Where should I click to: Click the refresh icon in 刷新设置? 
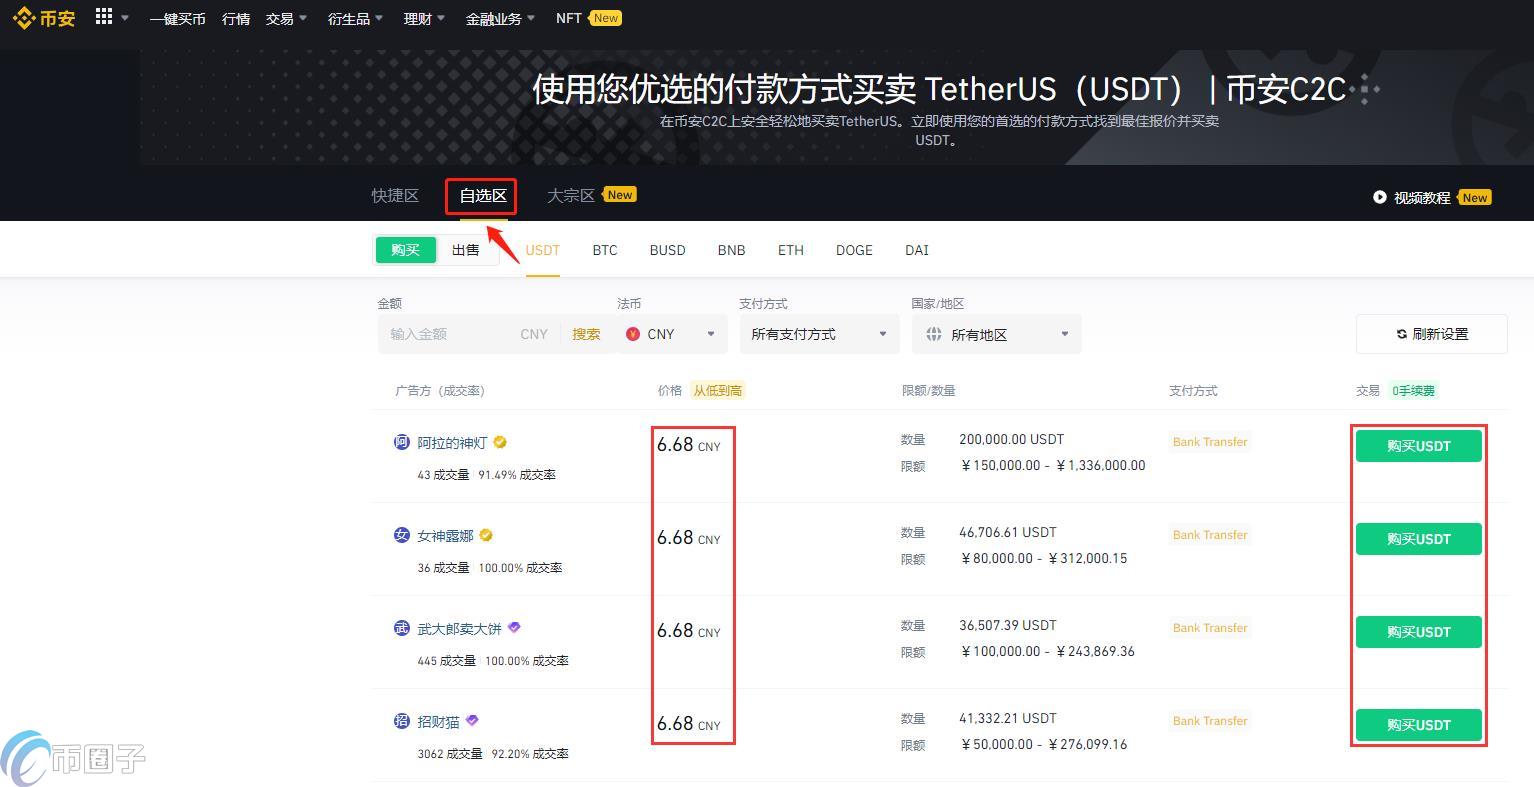1402,334
